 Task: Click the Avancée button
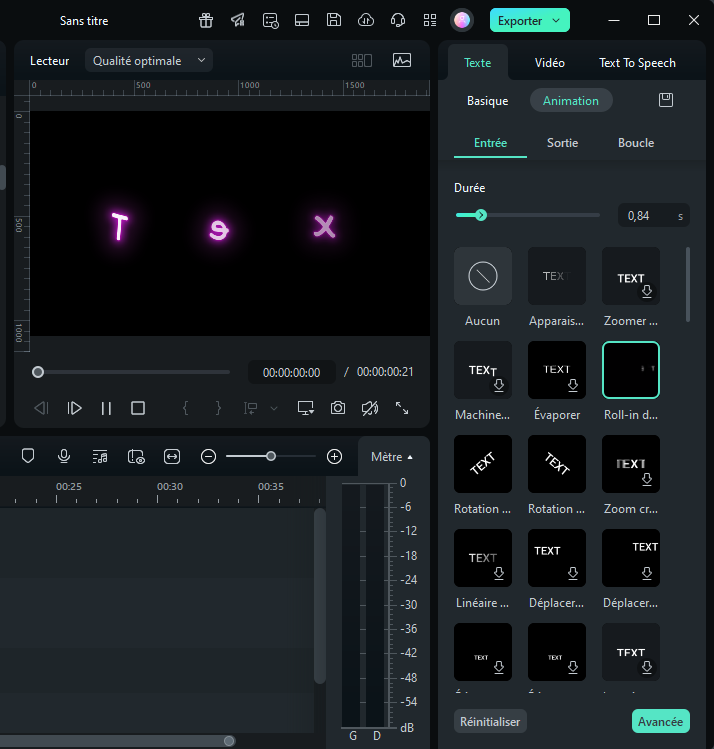tap(661, 721)
